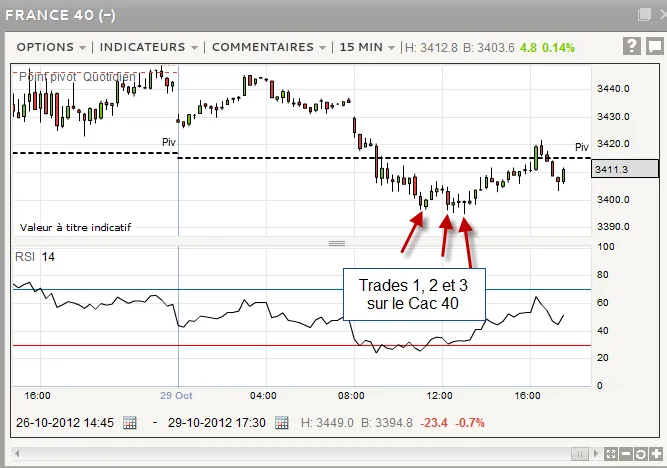
Task: Click the Valeur à titre indicatif text
Action: [x=75, y=228]
